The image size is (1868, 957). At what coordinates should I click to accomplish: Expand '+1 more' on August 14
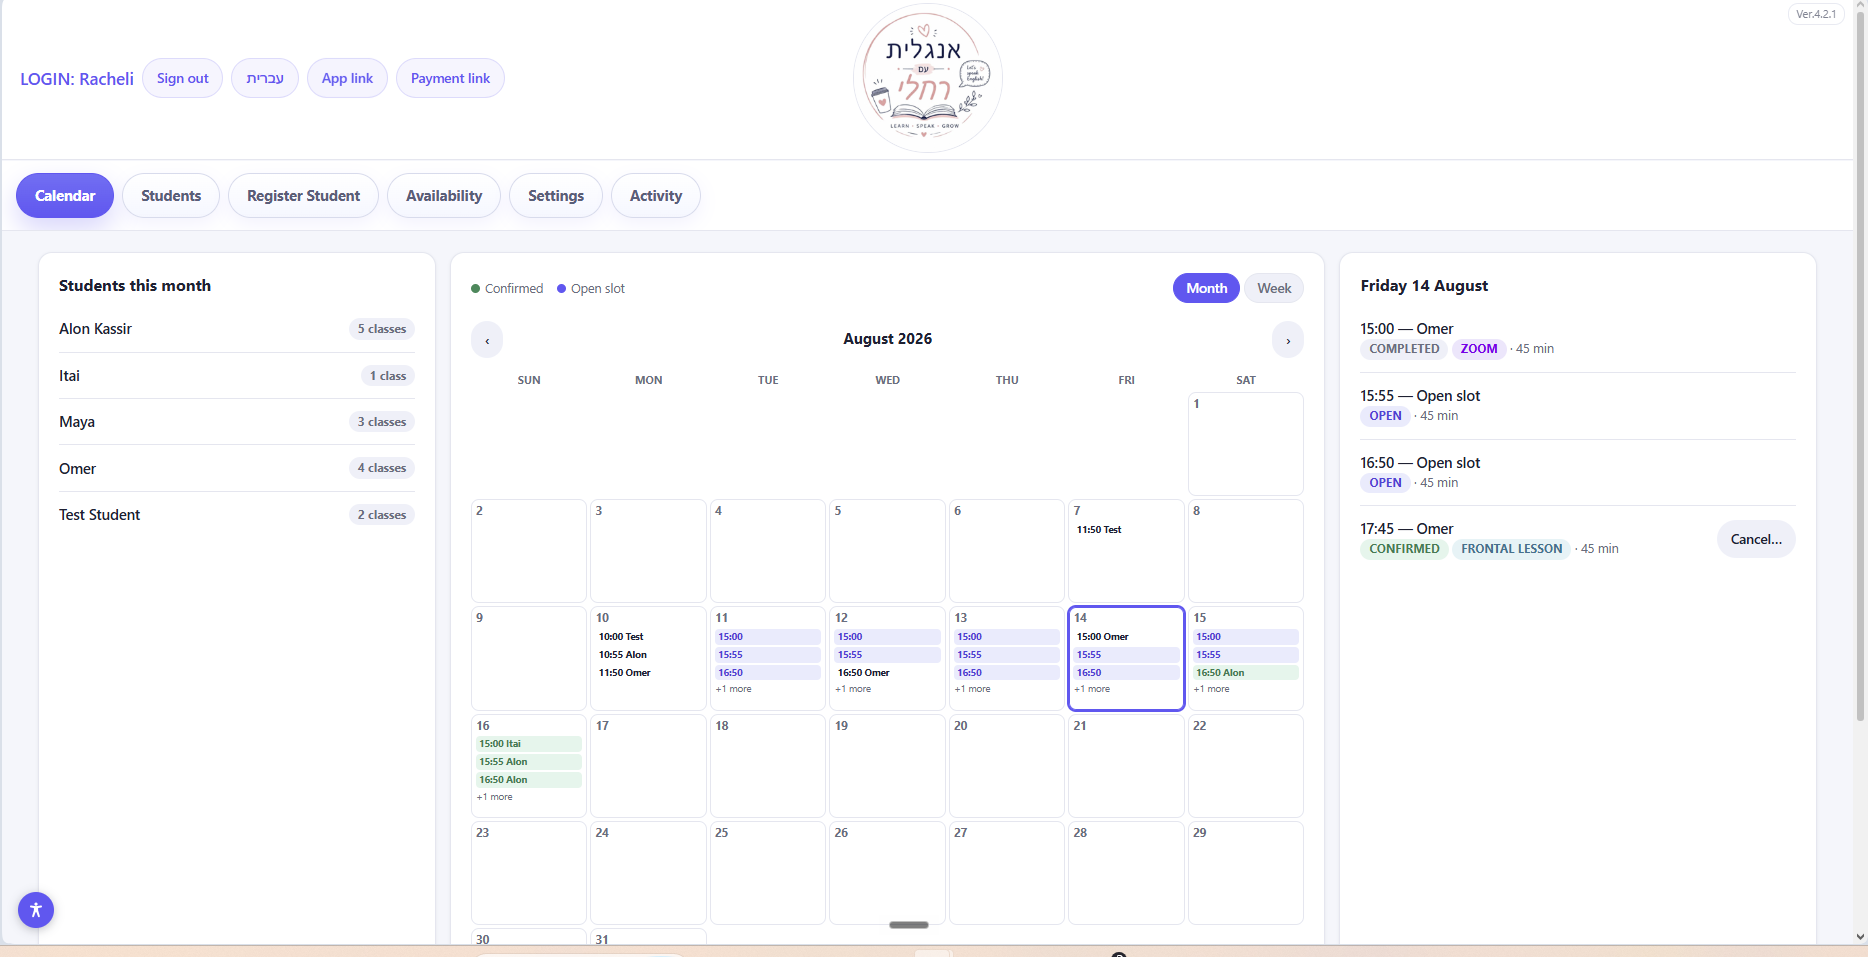(x=1092, y=689)
